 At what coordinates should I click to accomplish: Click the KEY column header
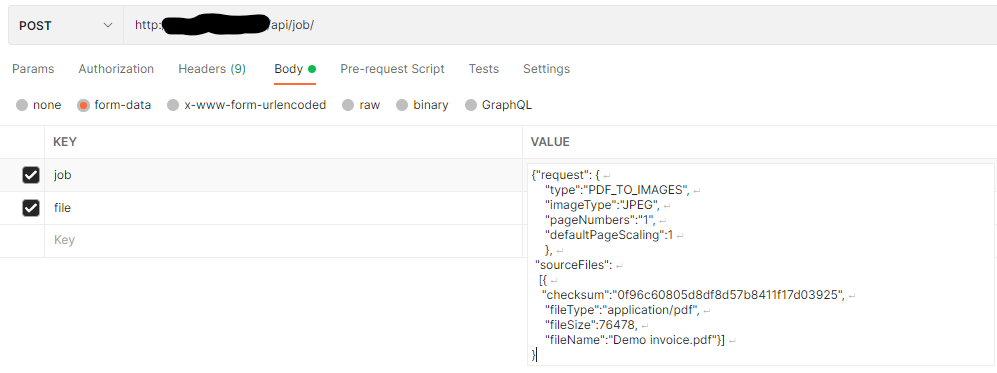65,142
